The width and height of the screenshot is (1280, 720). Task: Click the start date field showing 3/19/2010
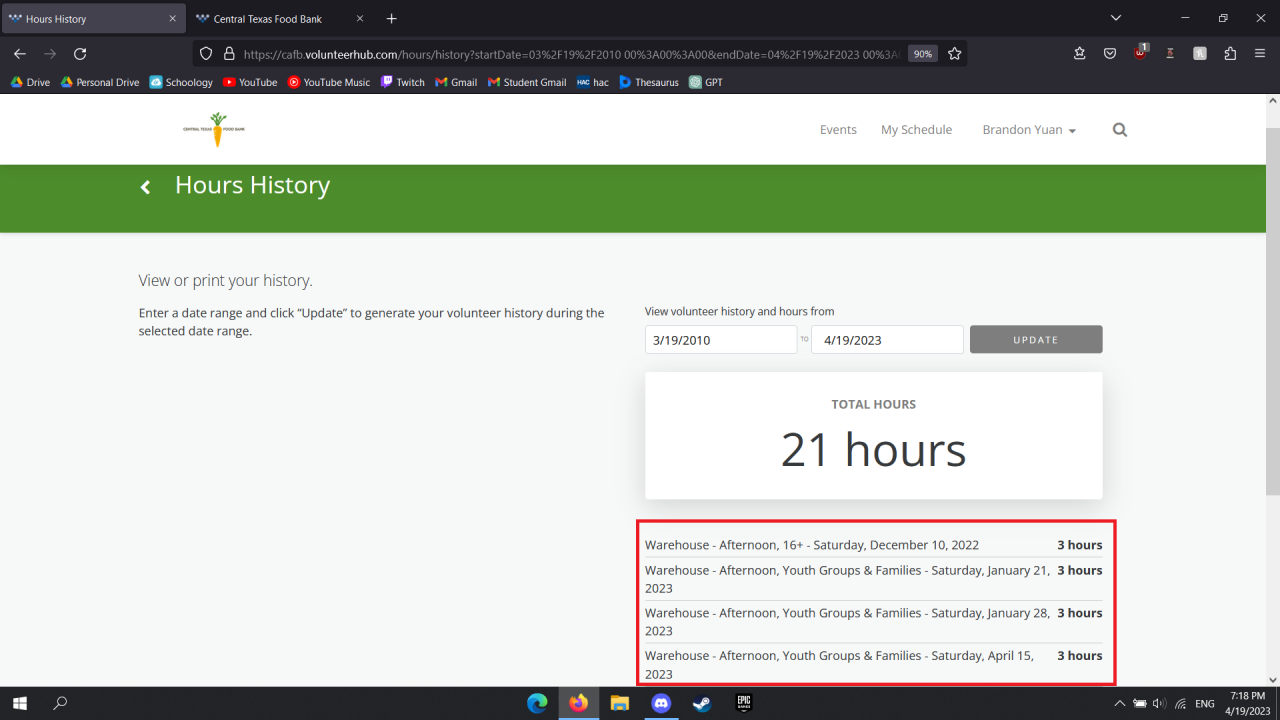point(721,339)
